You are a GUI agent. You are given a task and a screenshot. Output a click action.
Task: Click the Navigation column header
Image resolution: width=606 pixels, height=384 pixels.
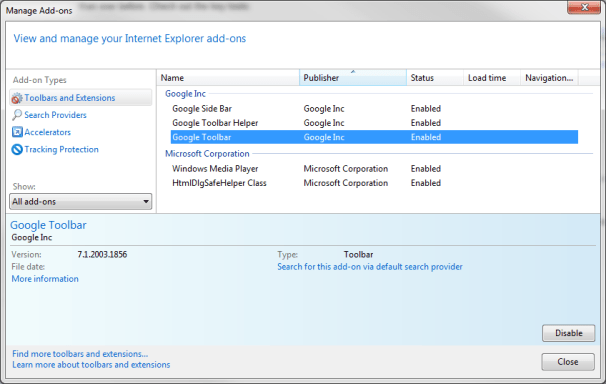click(x=549, y=78)
